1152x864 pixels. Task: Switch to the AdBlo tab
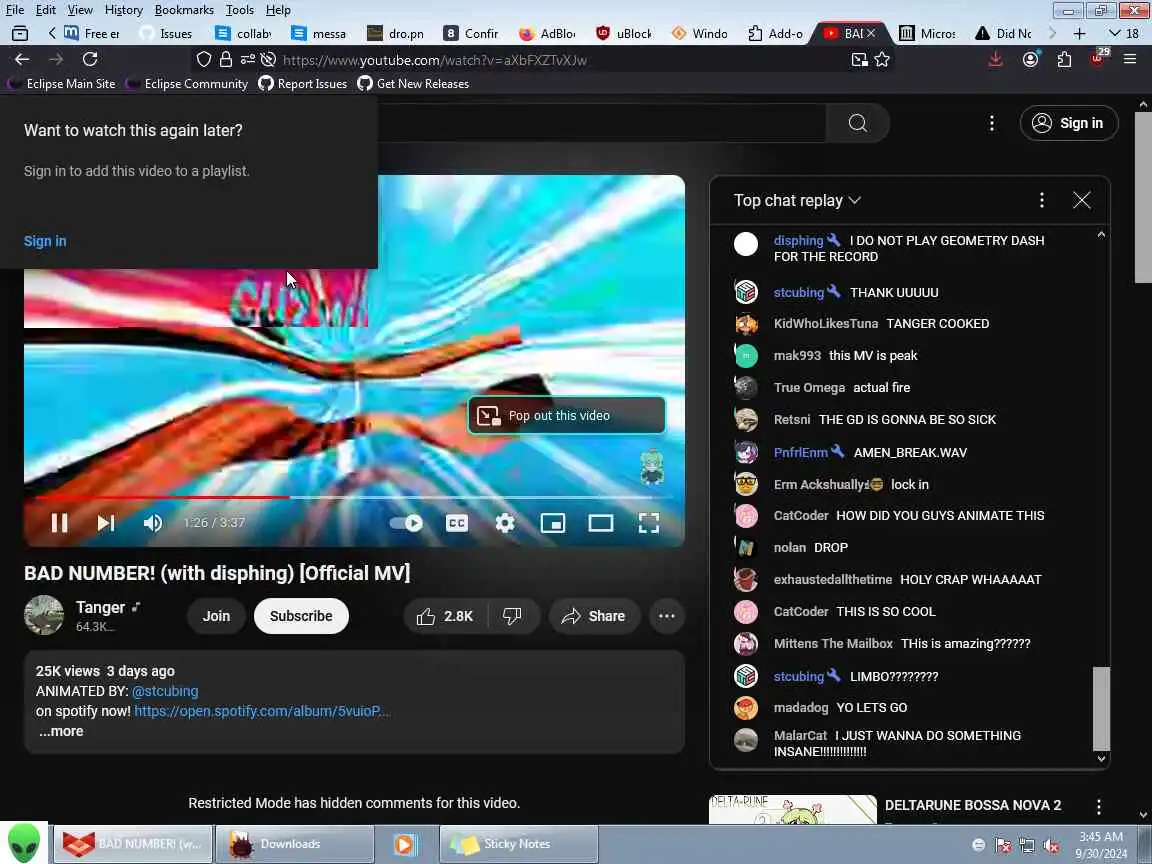(547, 34)
